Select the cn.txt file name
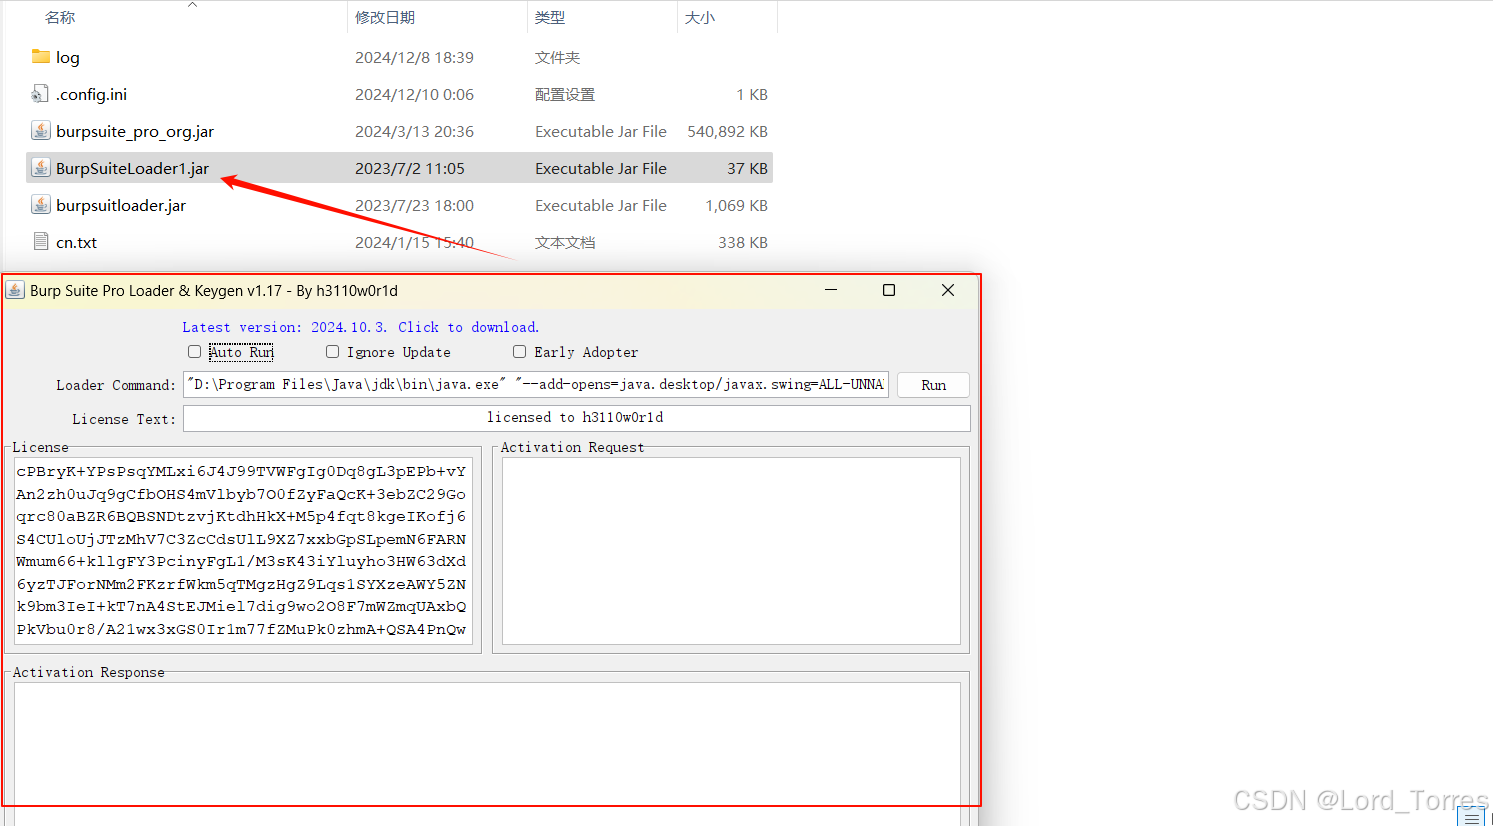The image size is (1493, 826). click(x=76, y=242)
